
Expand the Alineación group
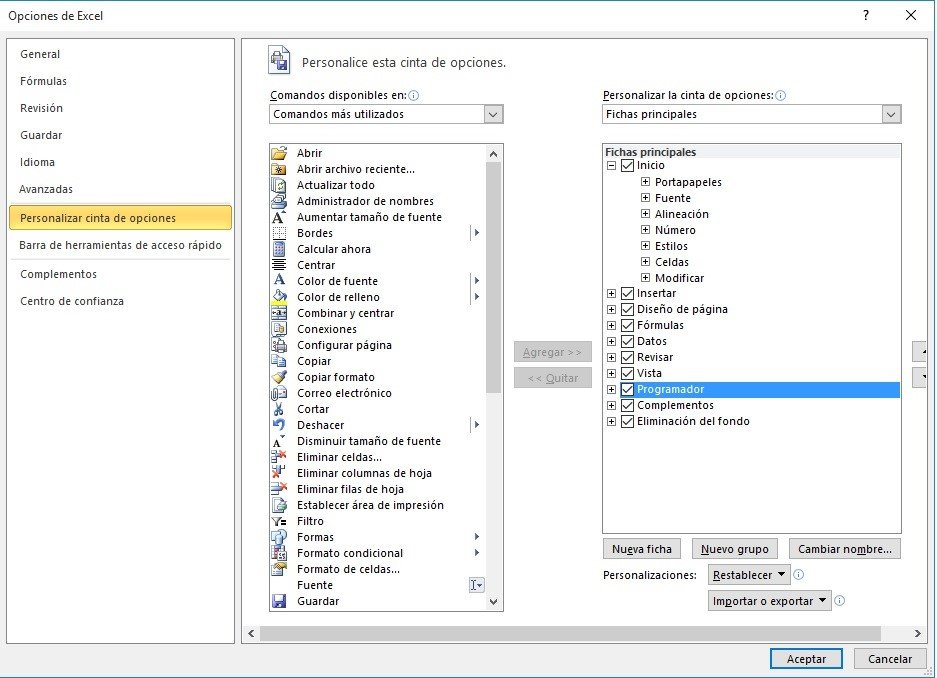645,214
